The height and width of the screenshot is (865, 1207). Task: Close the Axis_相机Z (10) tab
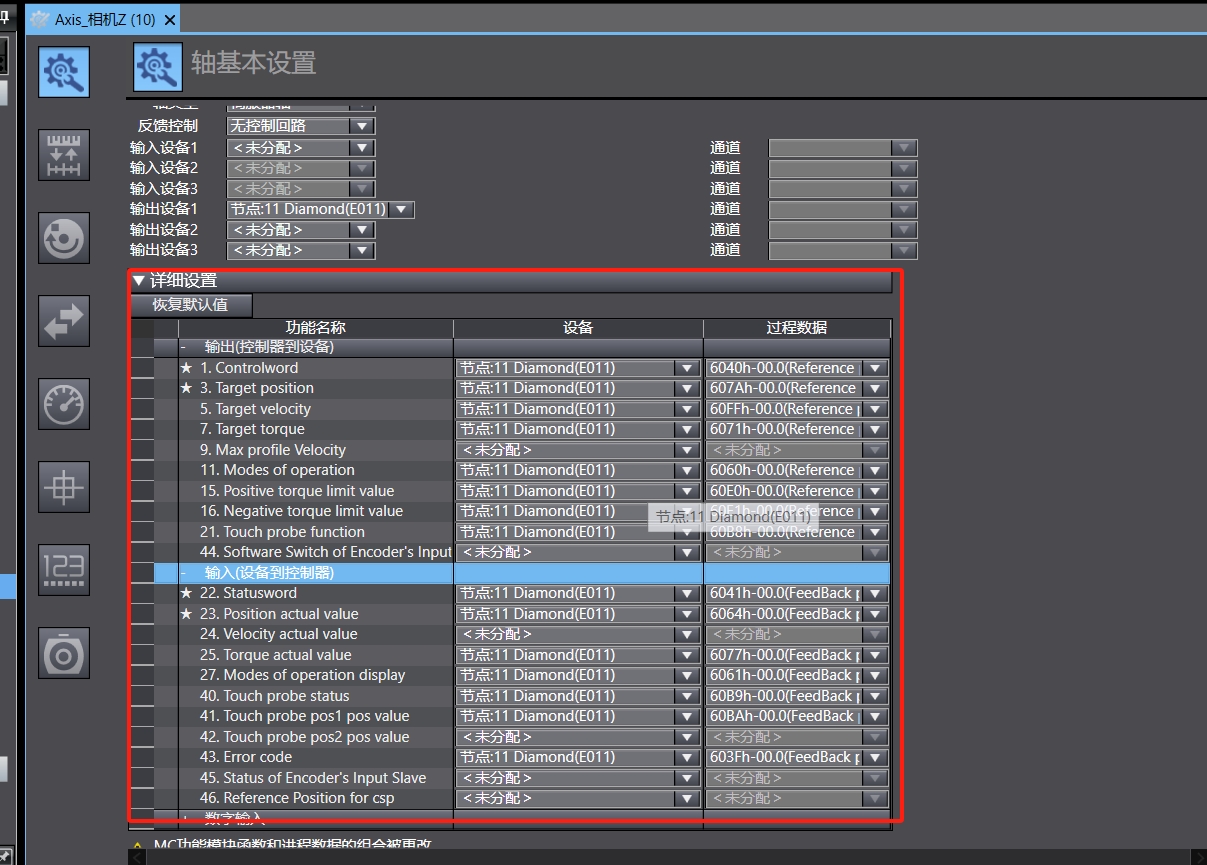click(x=169, y=20)
